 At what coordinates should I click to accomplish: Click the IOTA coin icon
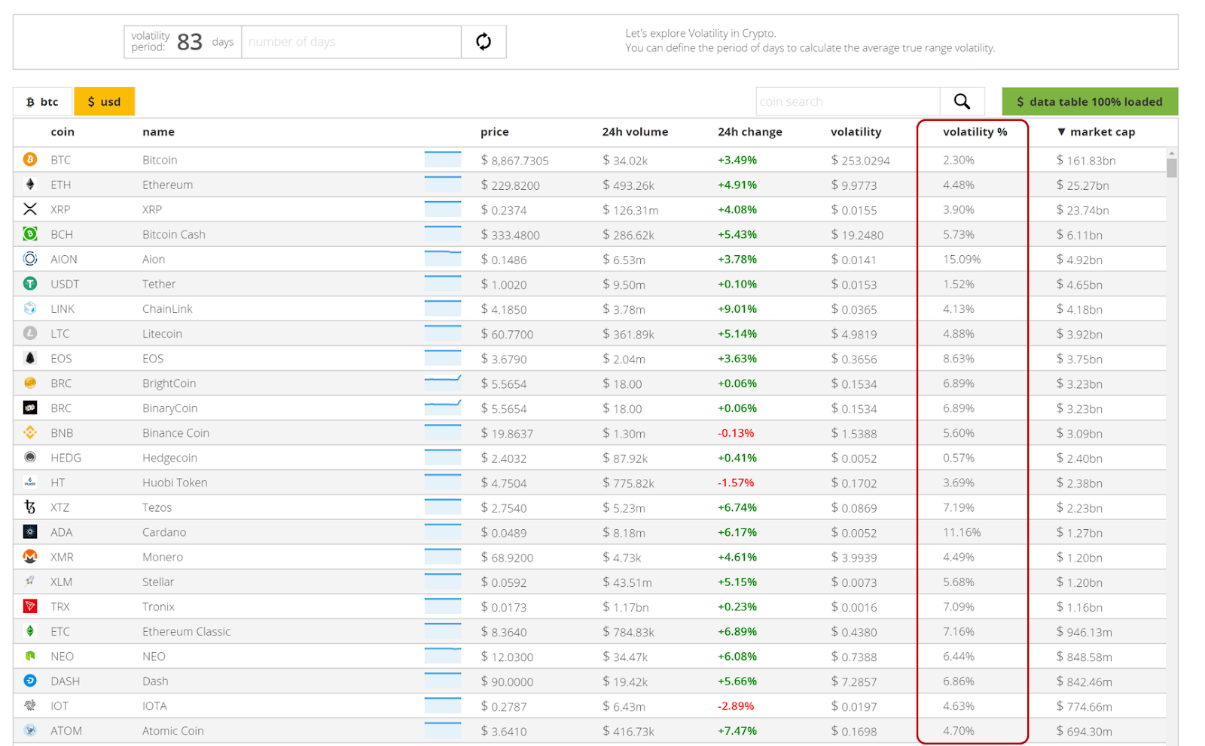coord(30,706)
